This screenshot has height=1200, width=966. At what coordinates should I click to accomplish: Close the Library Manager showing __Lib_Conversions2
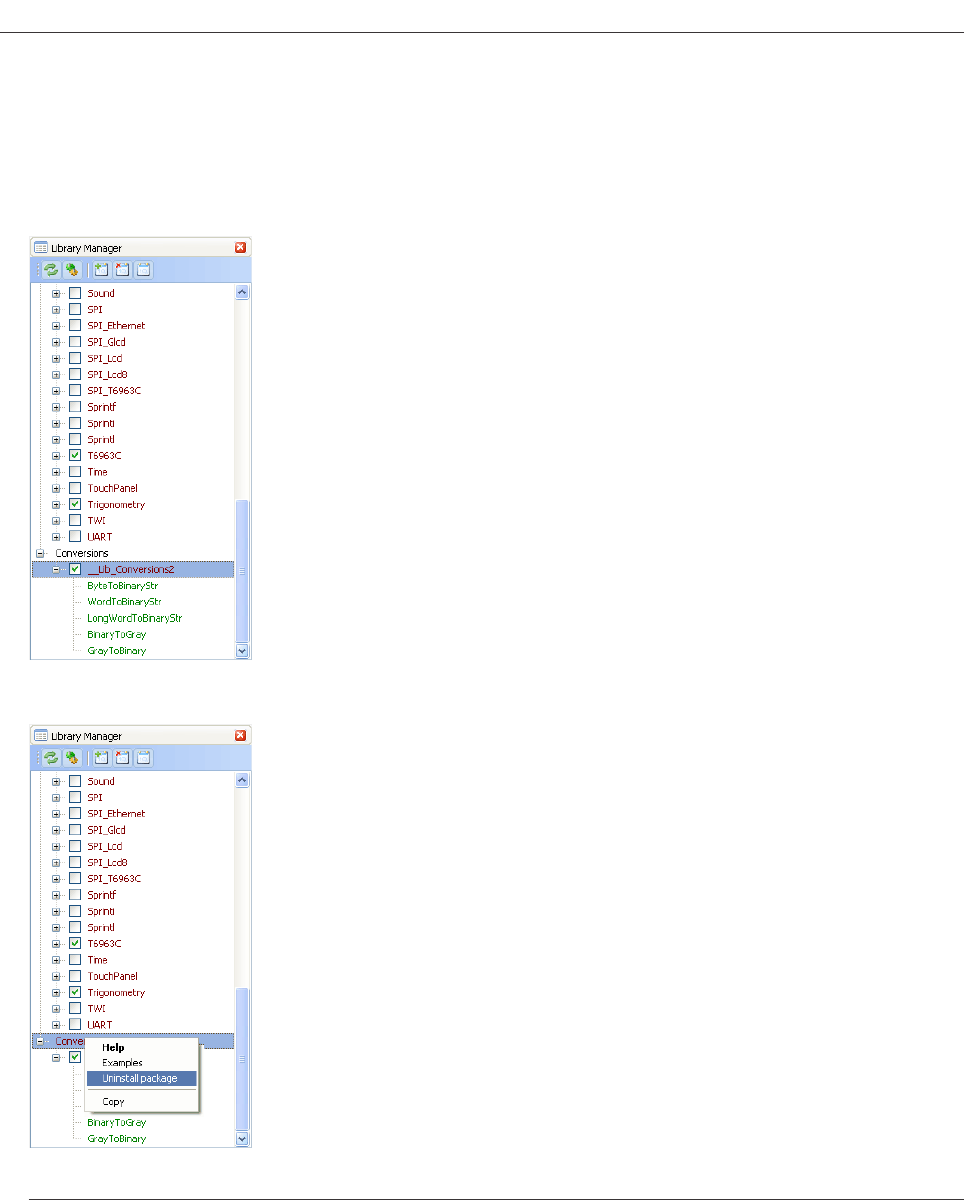[x=240, y=247]
